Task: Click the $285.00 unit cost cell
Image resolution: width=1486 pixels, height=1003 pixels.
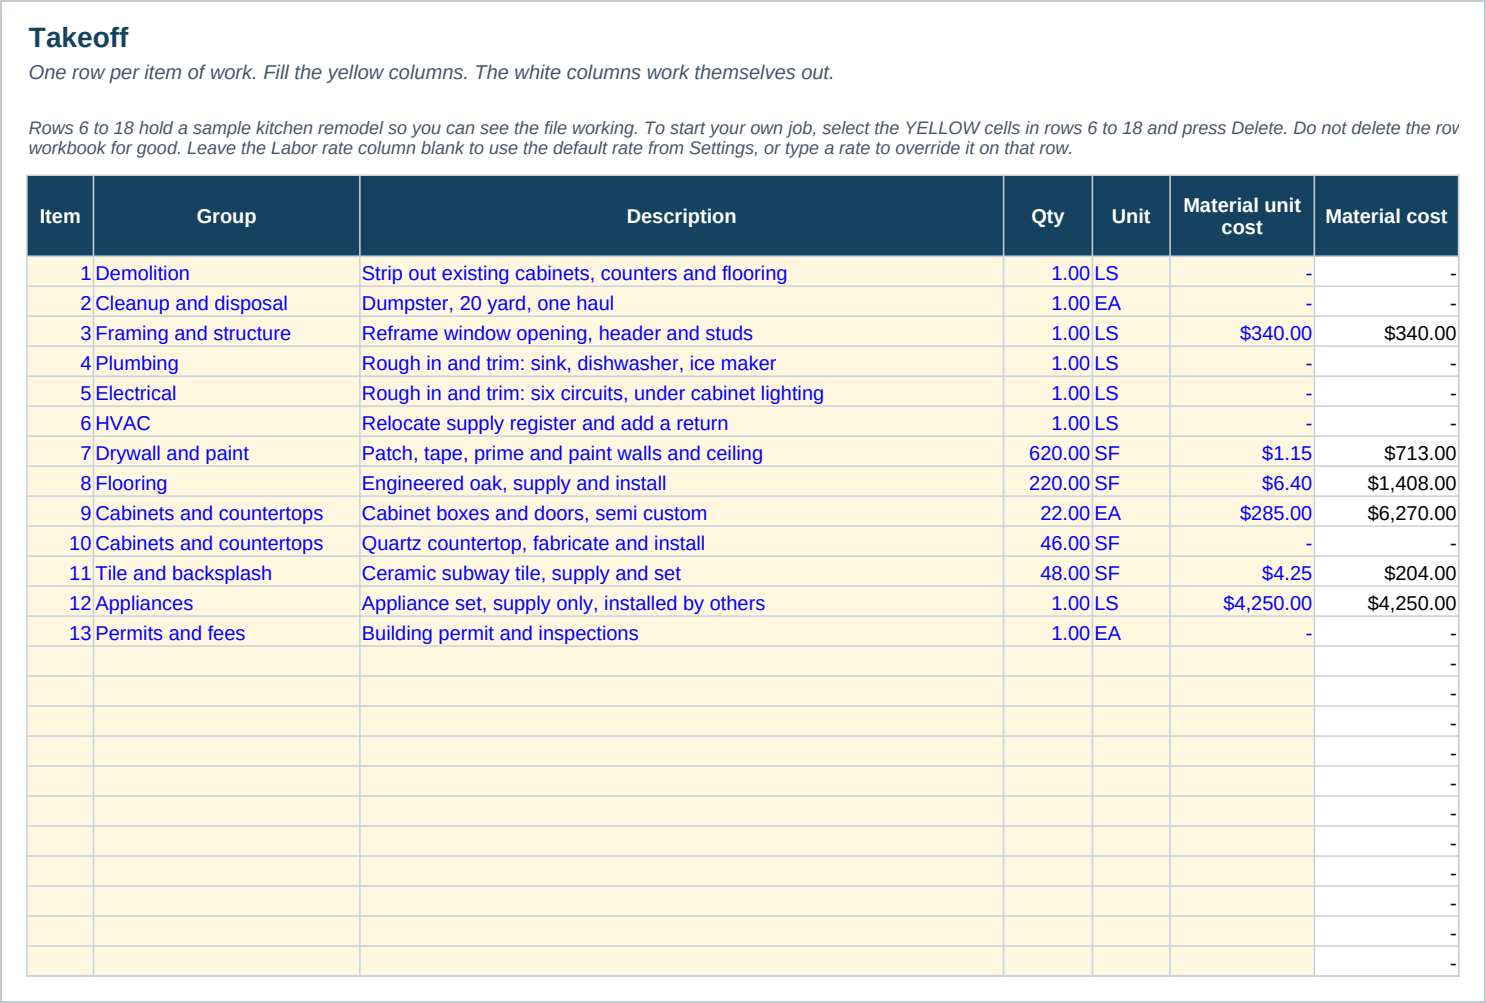Action: point(1242,513)
